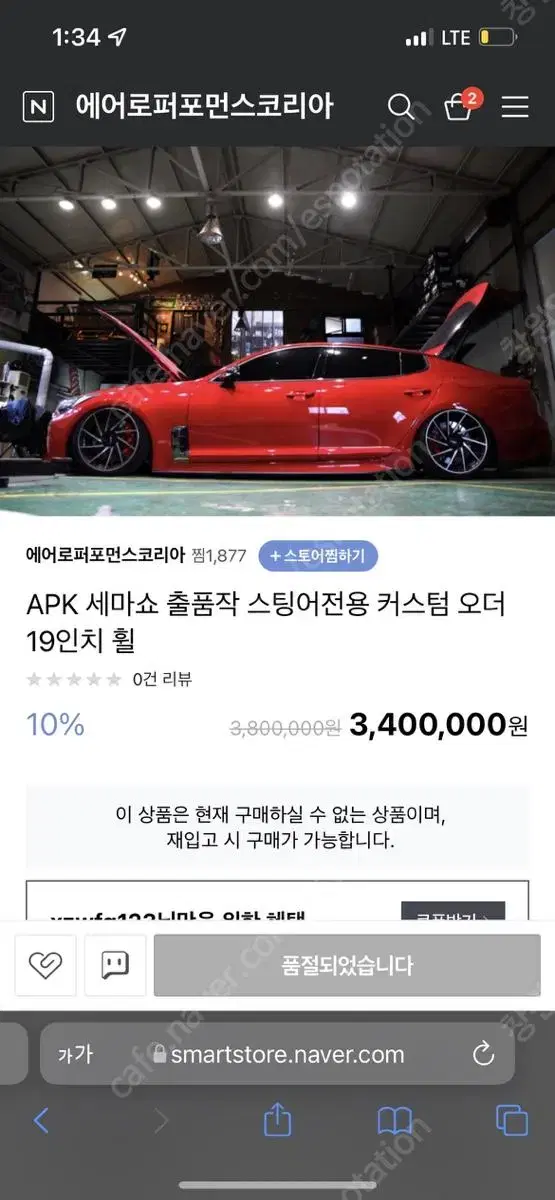Go back with the Safari back arrow
Screen dimensions: 555x1200
(41, 1121)
